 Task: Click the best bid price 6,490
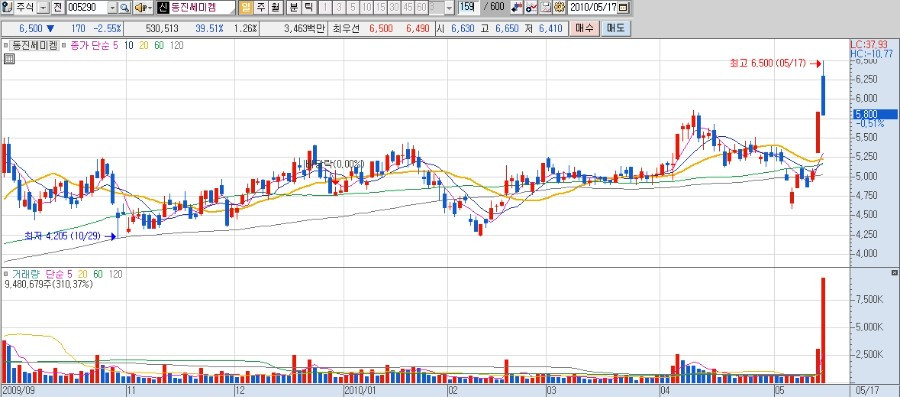(417, 28)
